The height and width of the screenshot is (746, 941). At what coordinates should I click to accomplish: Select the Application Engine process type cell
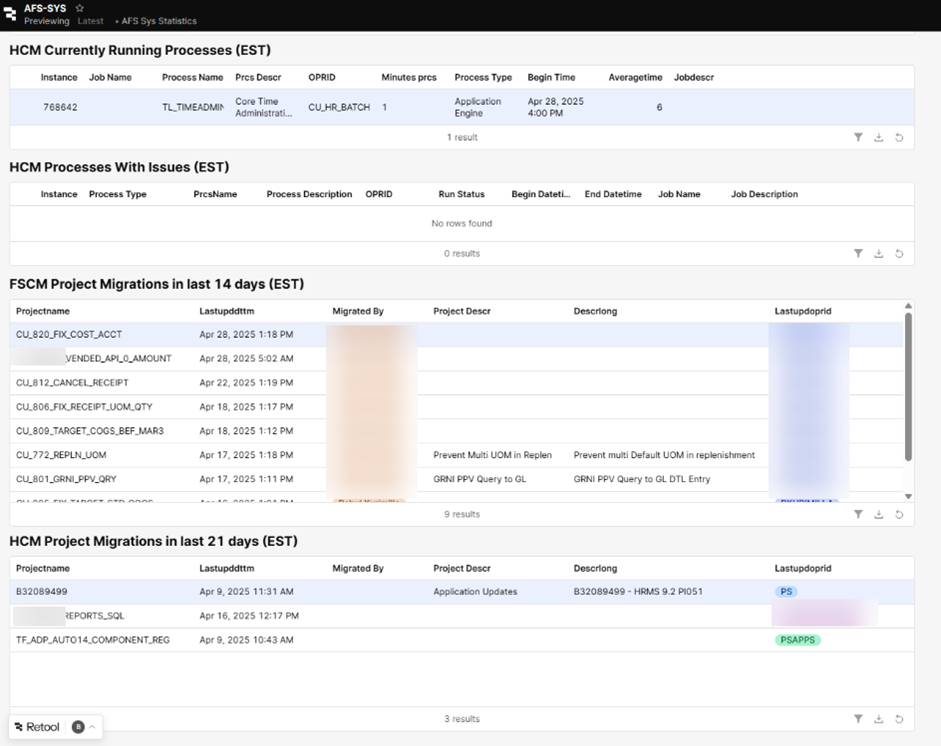pyautogui.click(x=478, y=107)
